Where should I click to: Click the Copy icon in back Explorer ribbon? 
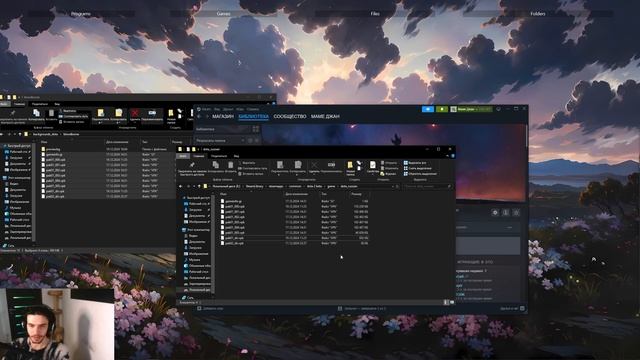click(36, 114)
